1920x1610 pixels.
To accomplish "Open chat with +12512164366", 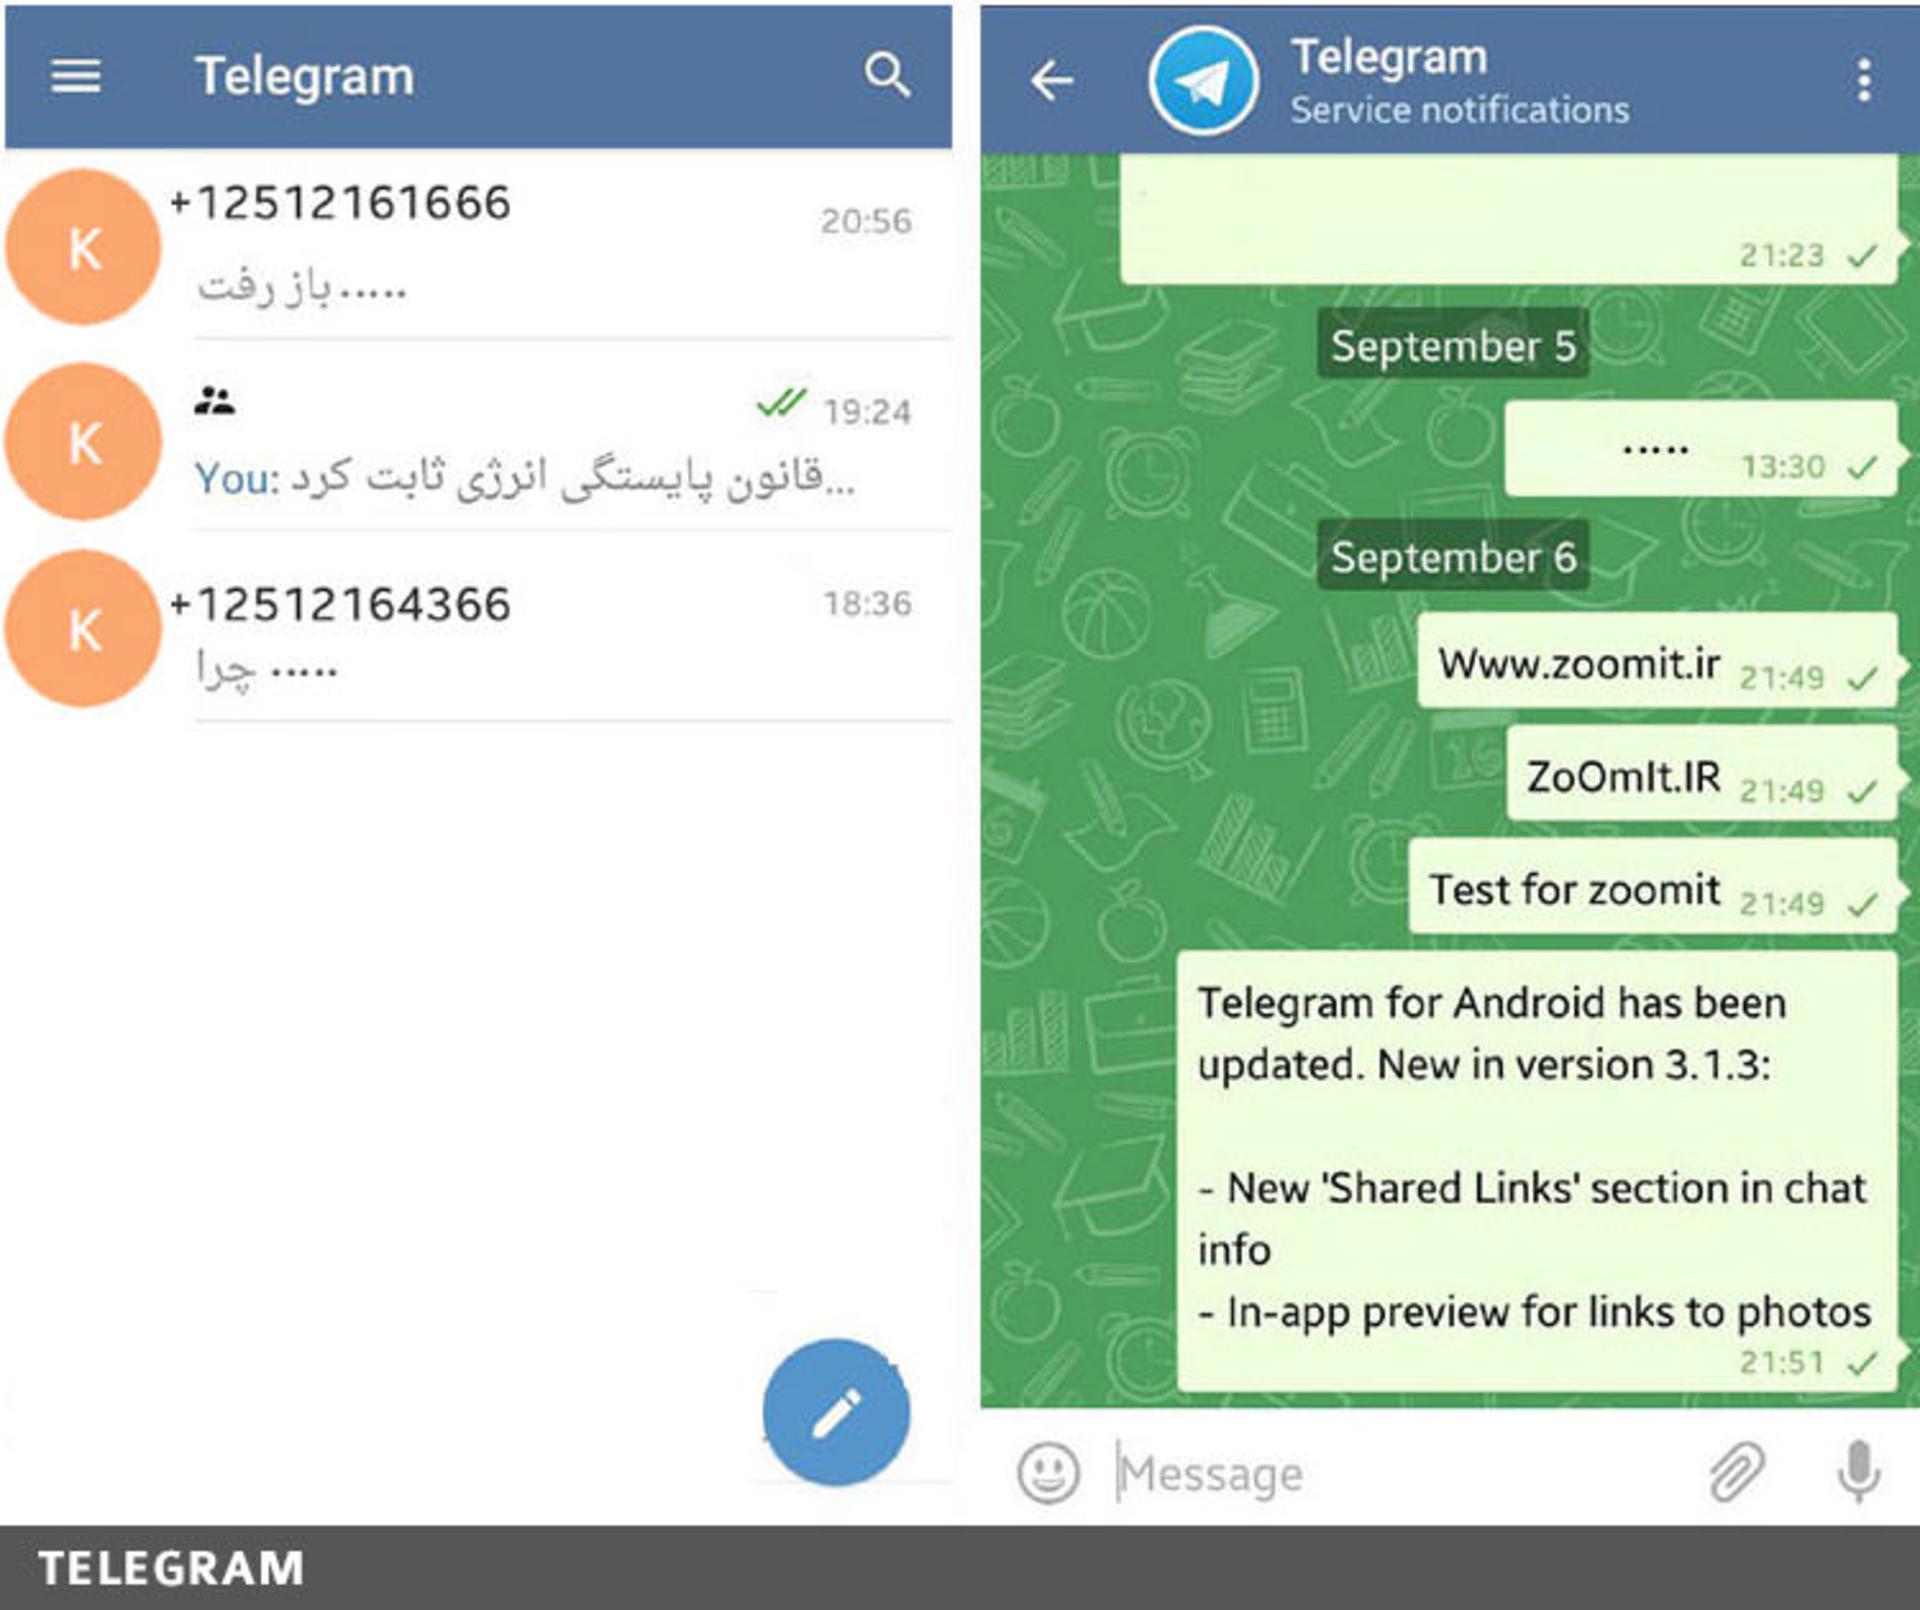I will pyautogui.click(x=478, y=629).
